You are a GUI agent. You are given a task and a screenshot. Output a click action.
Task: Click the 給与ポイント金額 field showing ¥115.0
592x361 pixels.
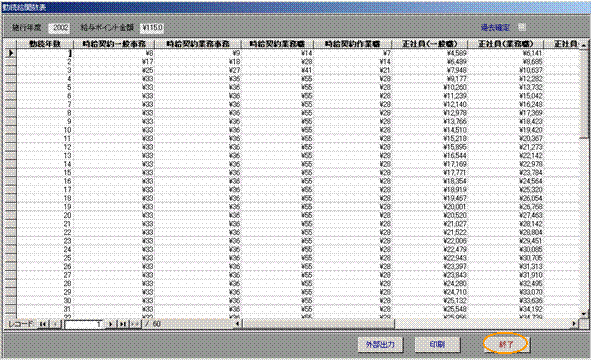(x=152, y=28)
